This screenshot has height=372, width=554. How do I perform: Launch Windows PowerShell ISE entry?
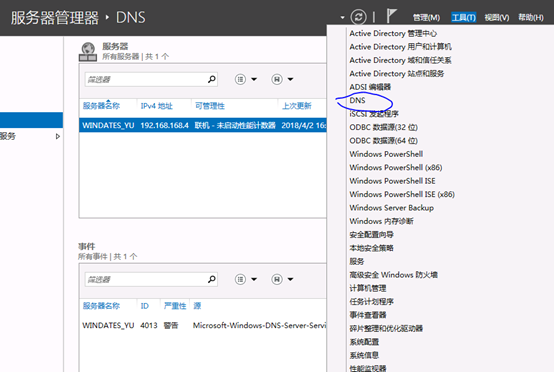click(x=392, y=181)
